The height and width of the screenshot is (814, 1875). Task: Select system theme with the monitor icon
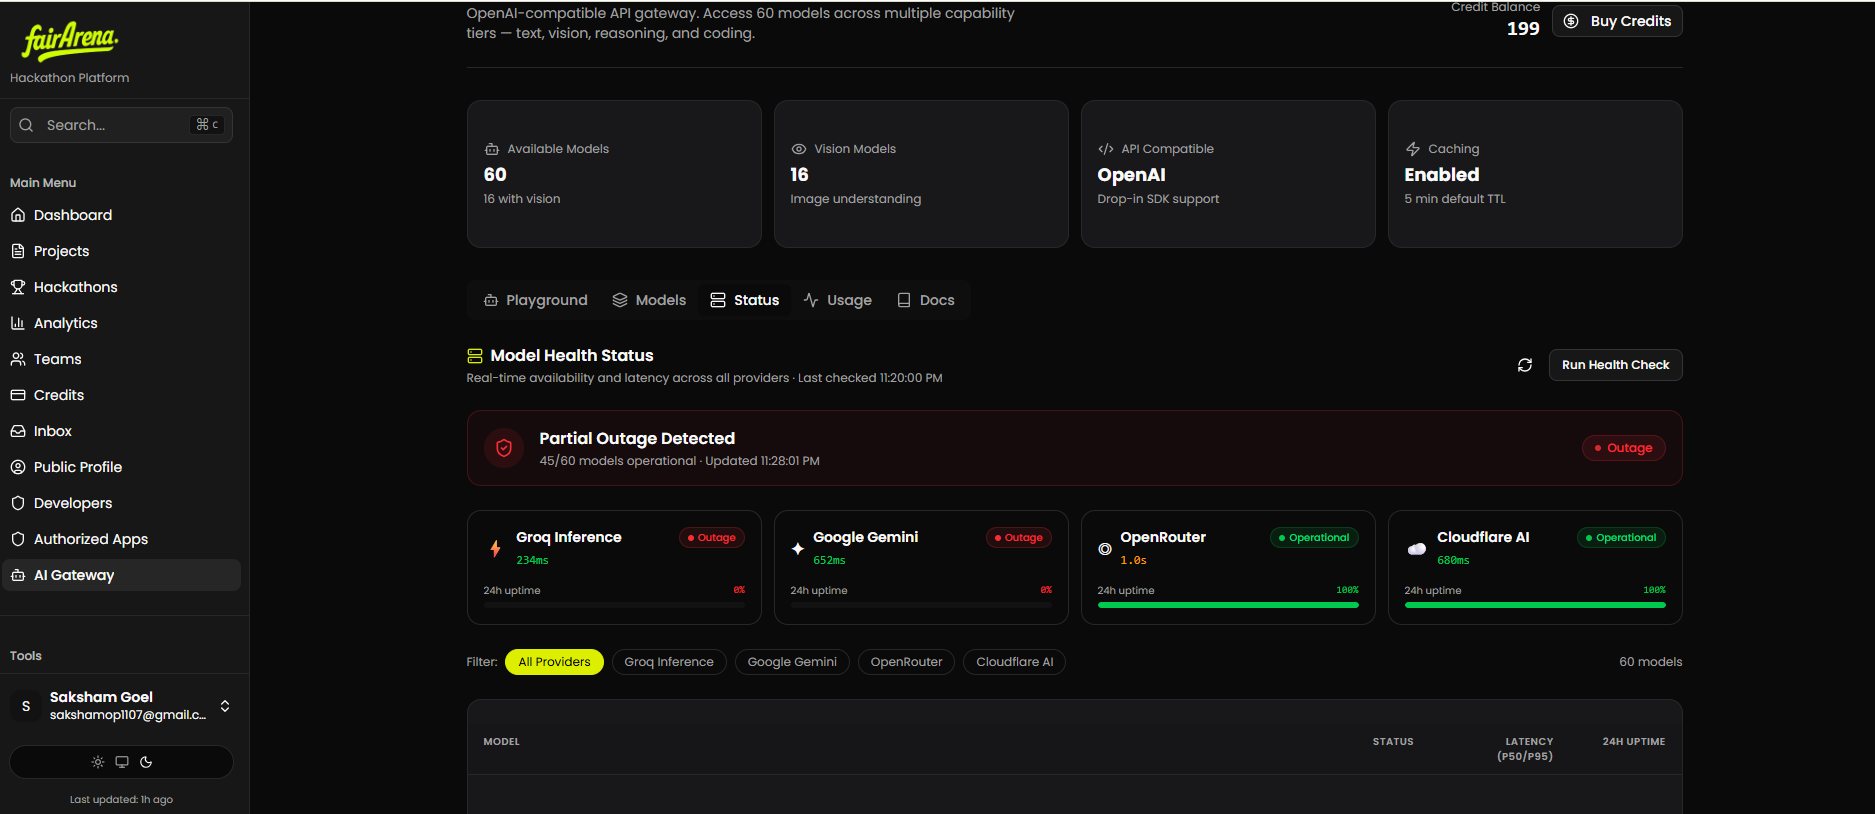(122, 762)
